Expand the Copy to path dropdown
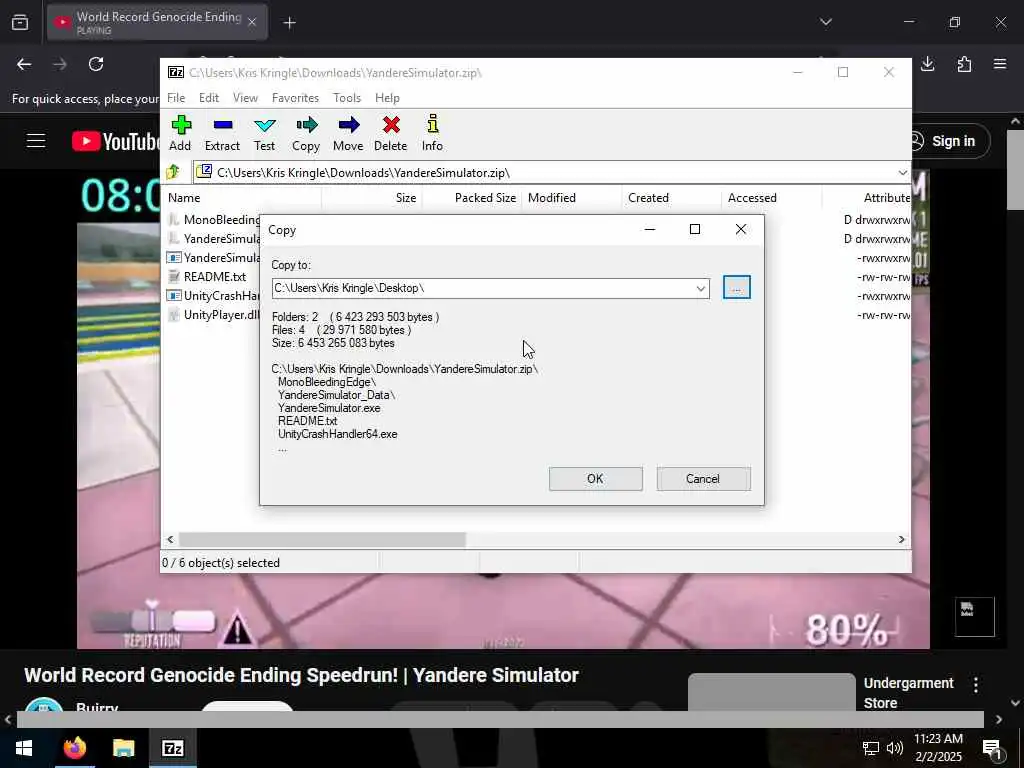Image resolution: width=1024 pixels, height=768 pixels. 700,288
